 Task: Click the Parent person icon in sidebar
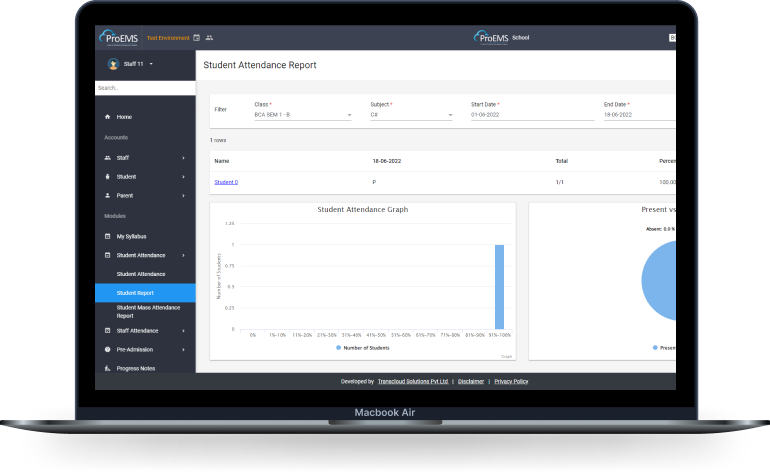click(x=108, y=196)
